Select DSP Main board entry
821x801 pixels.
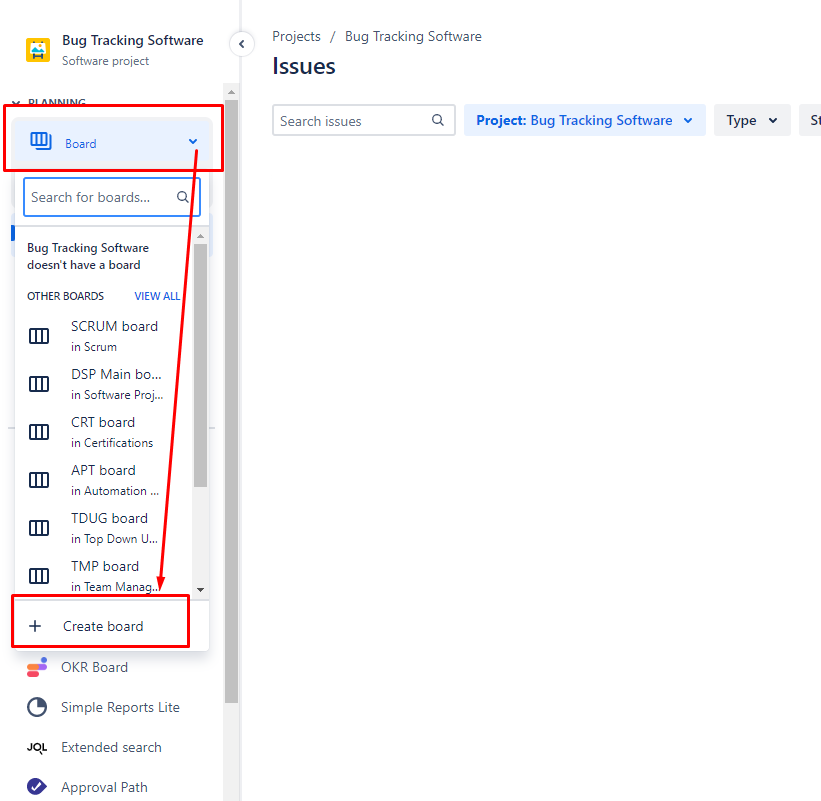pos(104,384)
